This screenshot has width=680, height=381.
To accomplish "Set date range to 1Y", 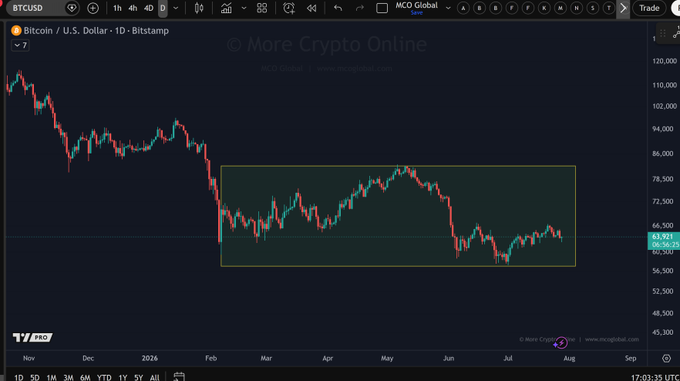I will (x=123, y=378).
